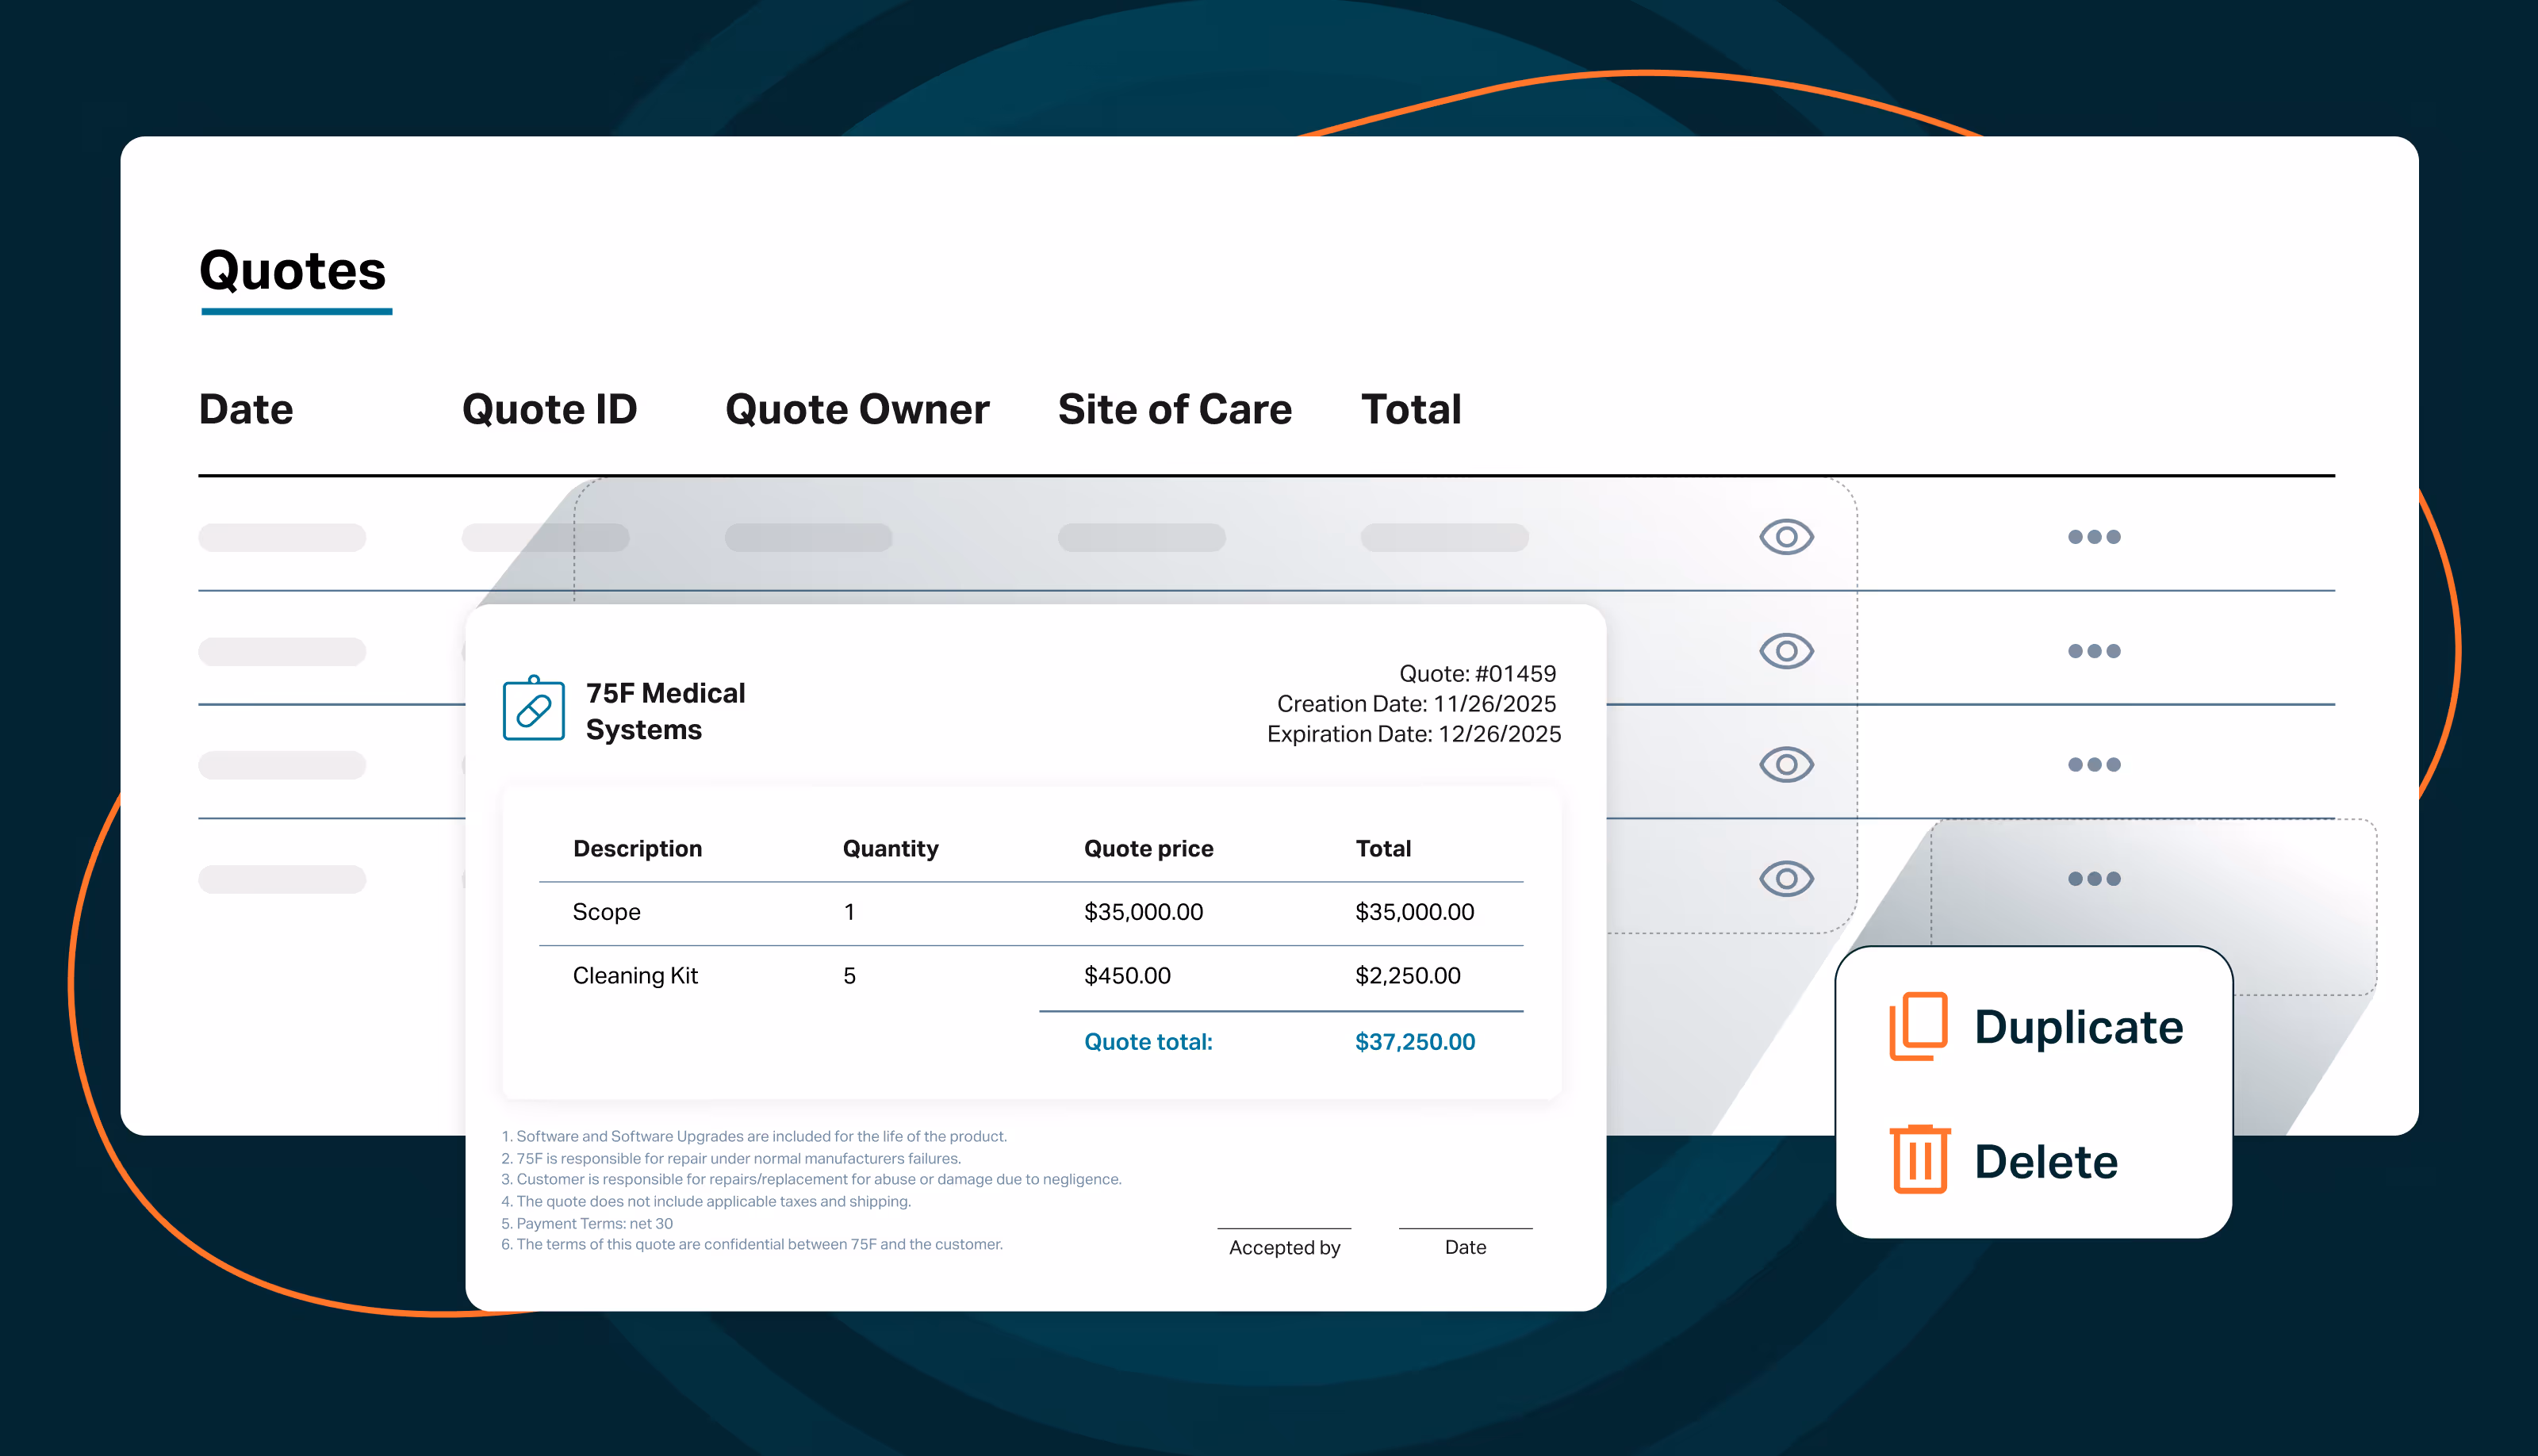
Task: Open the third row's ellipsis menu
Action: (2094, 765)
